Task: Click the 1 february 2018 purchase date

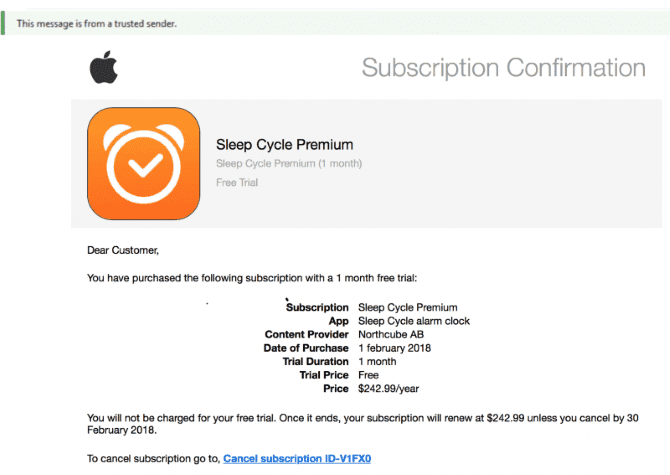Action: (394, 348)
